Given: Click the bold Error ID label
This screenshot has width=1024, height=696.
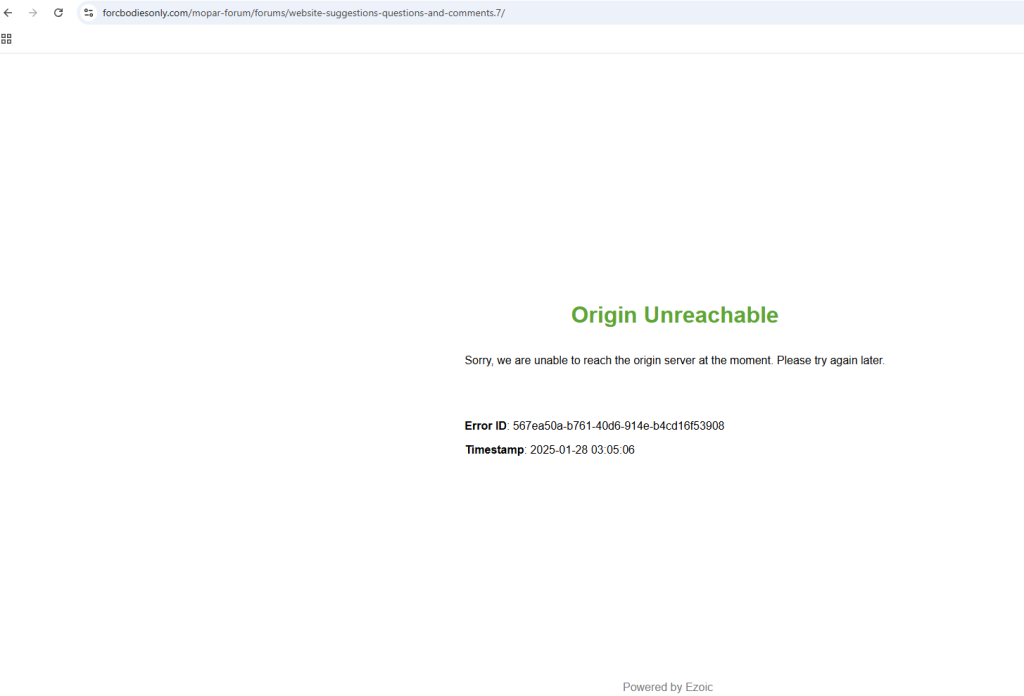Looking at the screenshot, I should coord(486,426).
